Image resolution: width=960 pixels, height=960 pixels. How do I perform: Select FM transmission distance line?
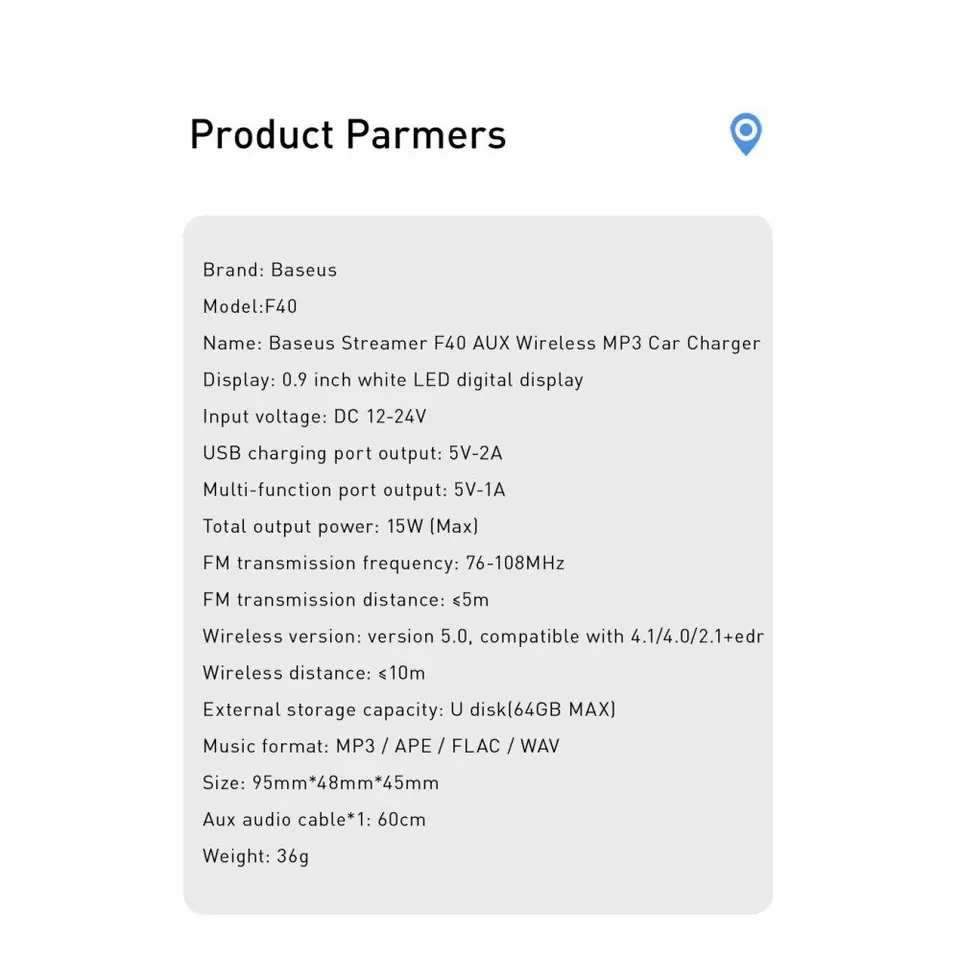tap(346, 600)
